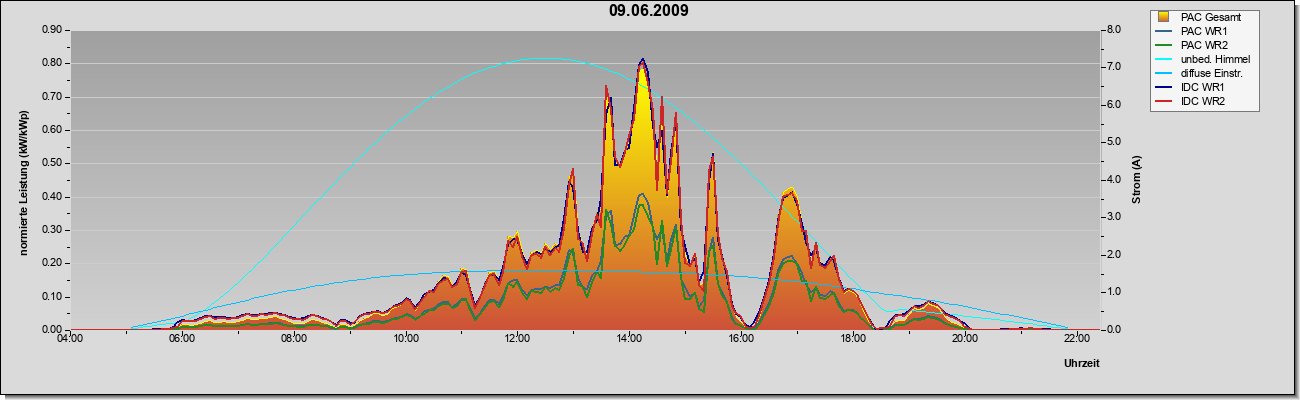
Task: Click the 04:00 label on time axis
Action: [x=70, y=340]
